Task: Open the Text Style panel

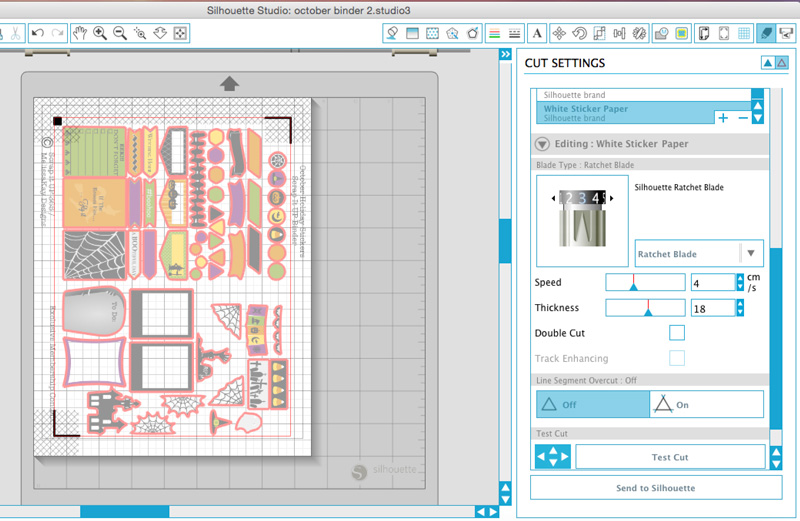Action: click(537, 34)
